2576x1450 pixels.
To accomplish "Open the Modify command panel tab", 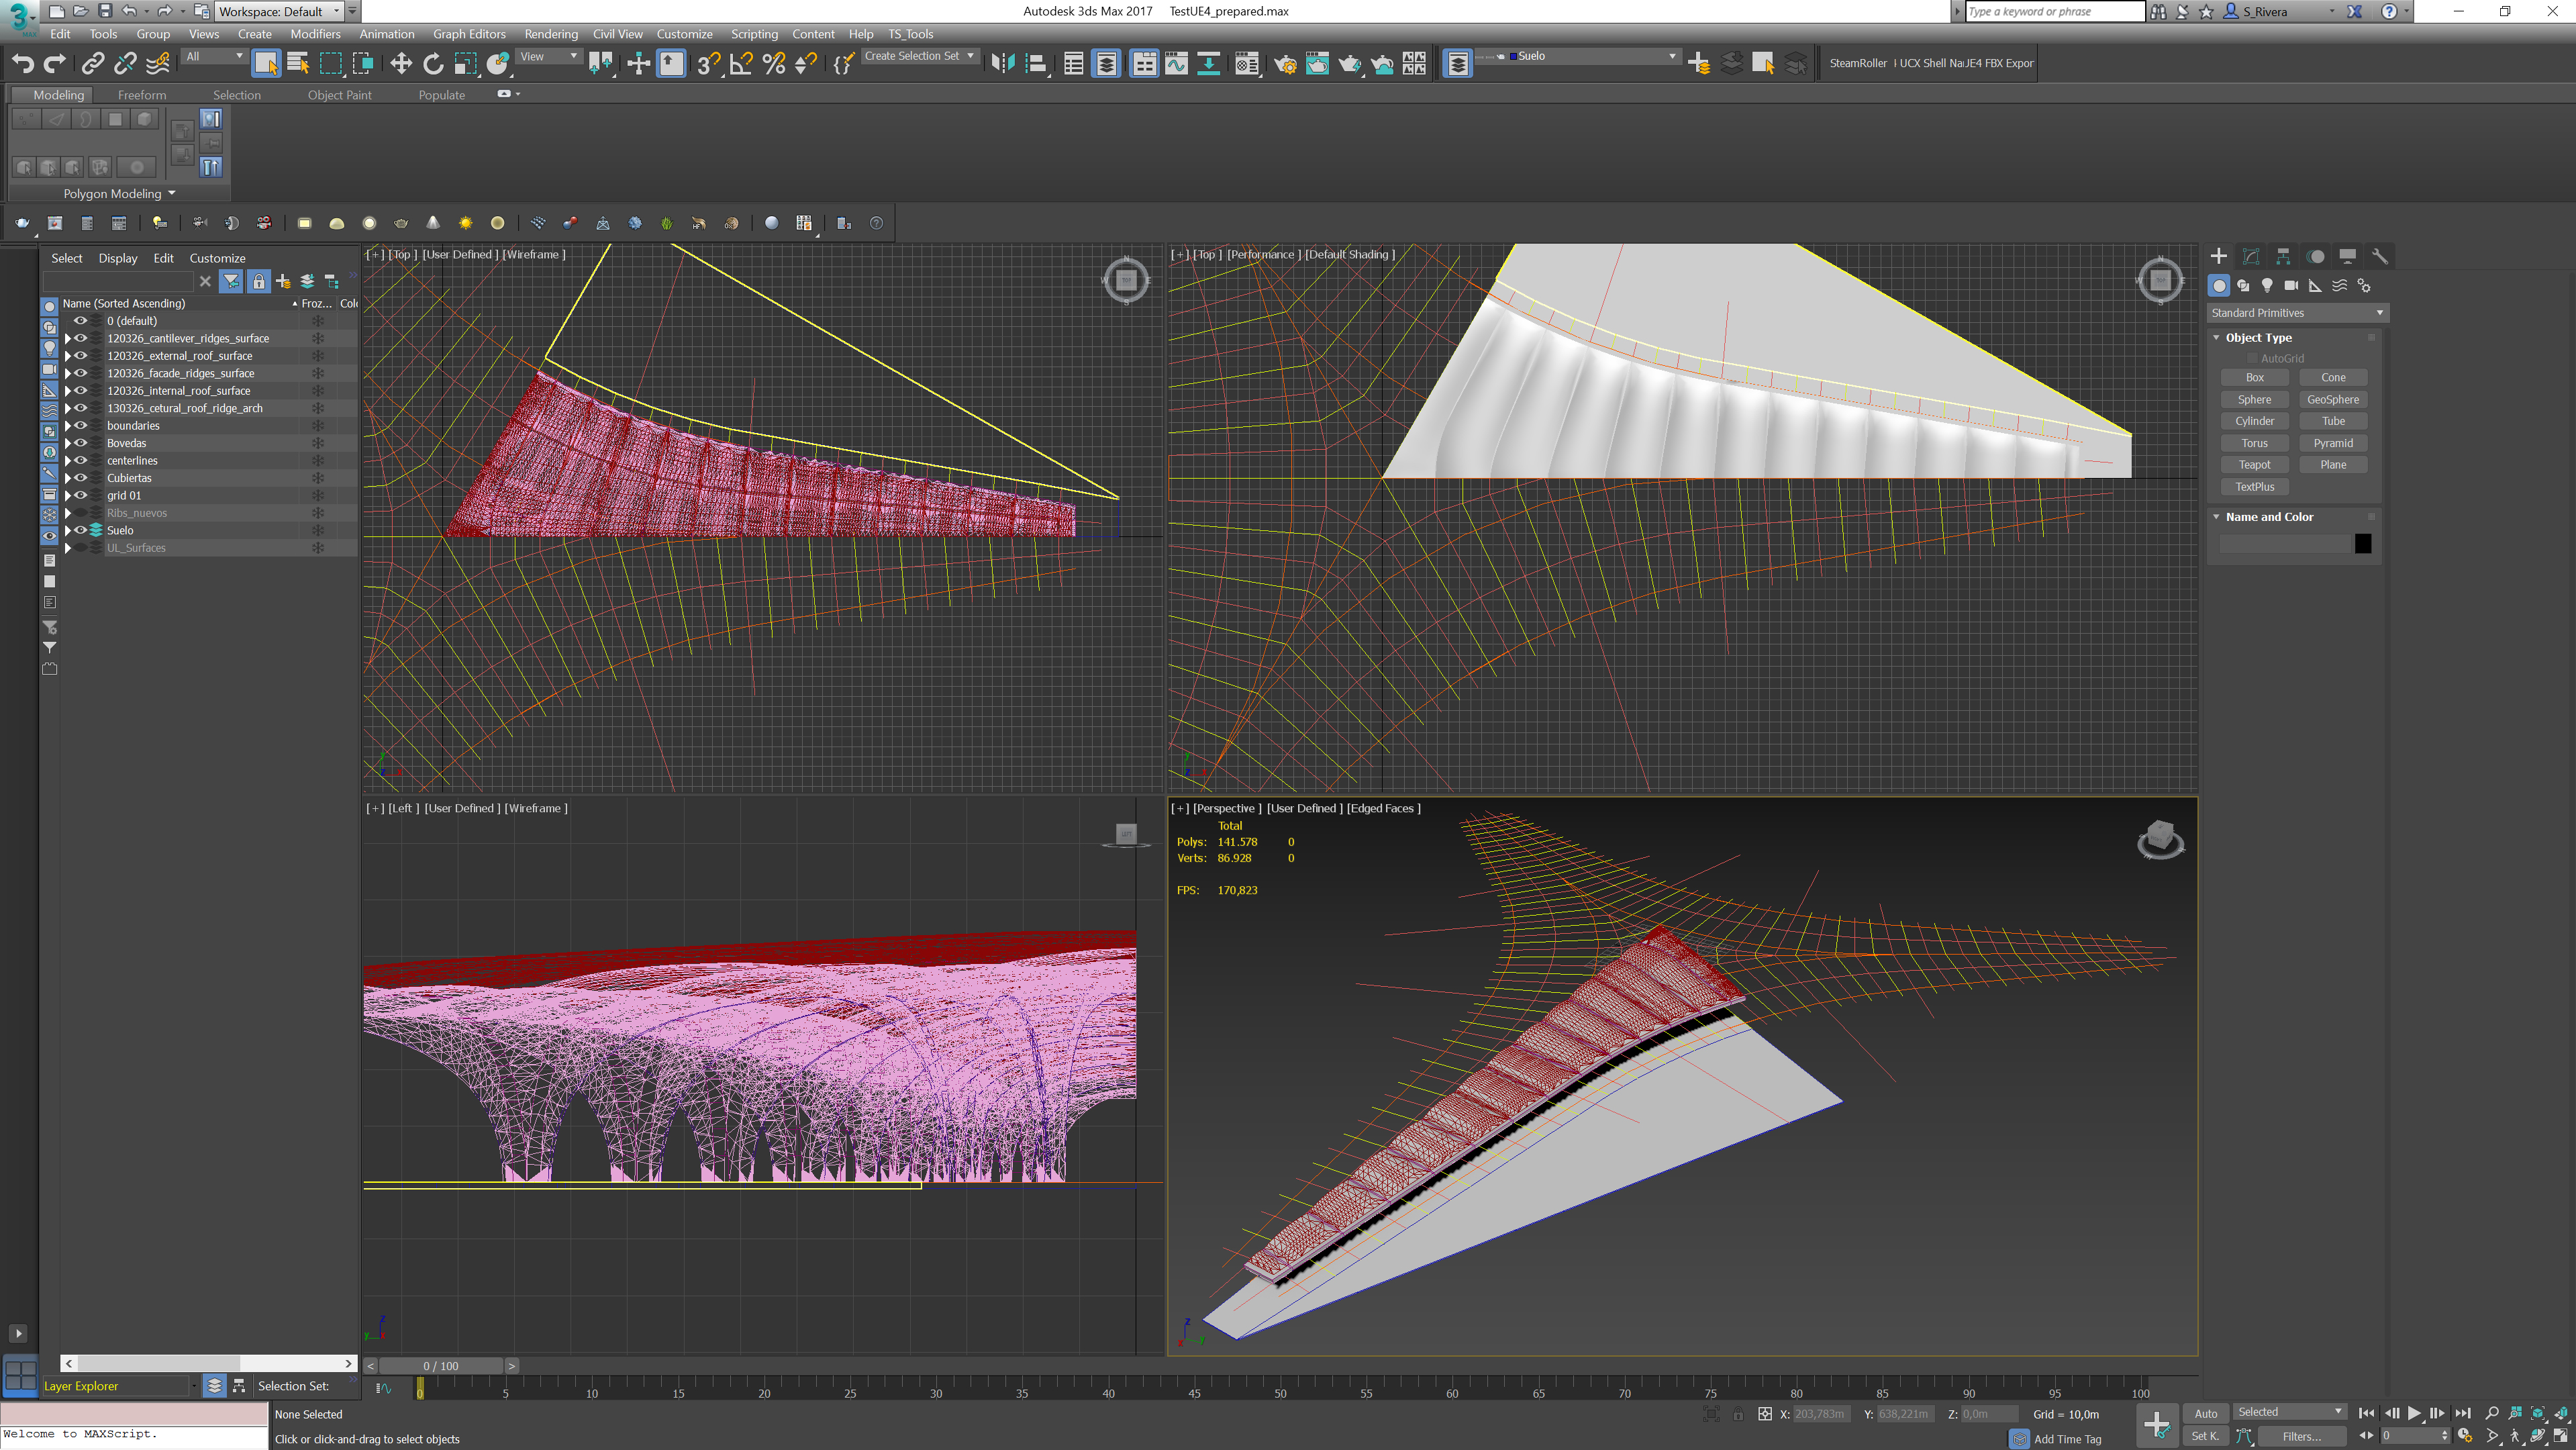I will (2250, 256).
